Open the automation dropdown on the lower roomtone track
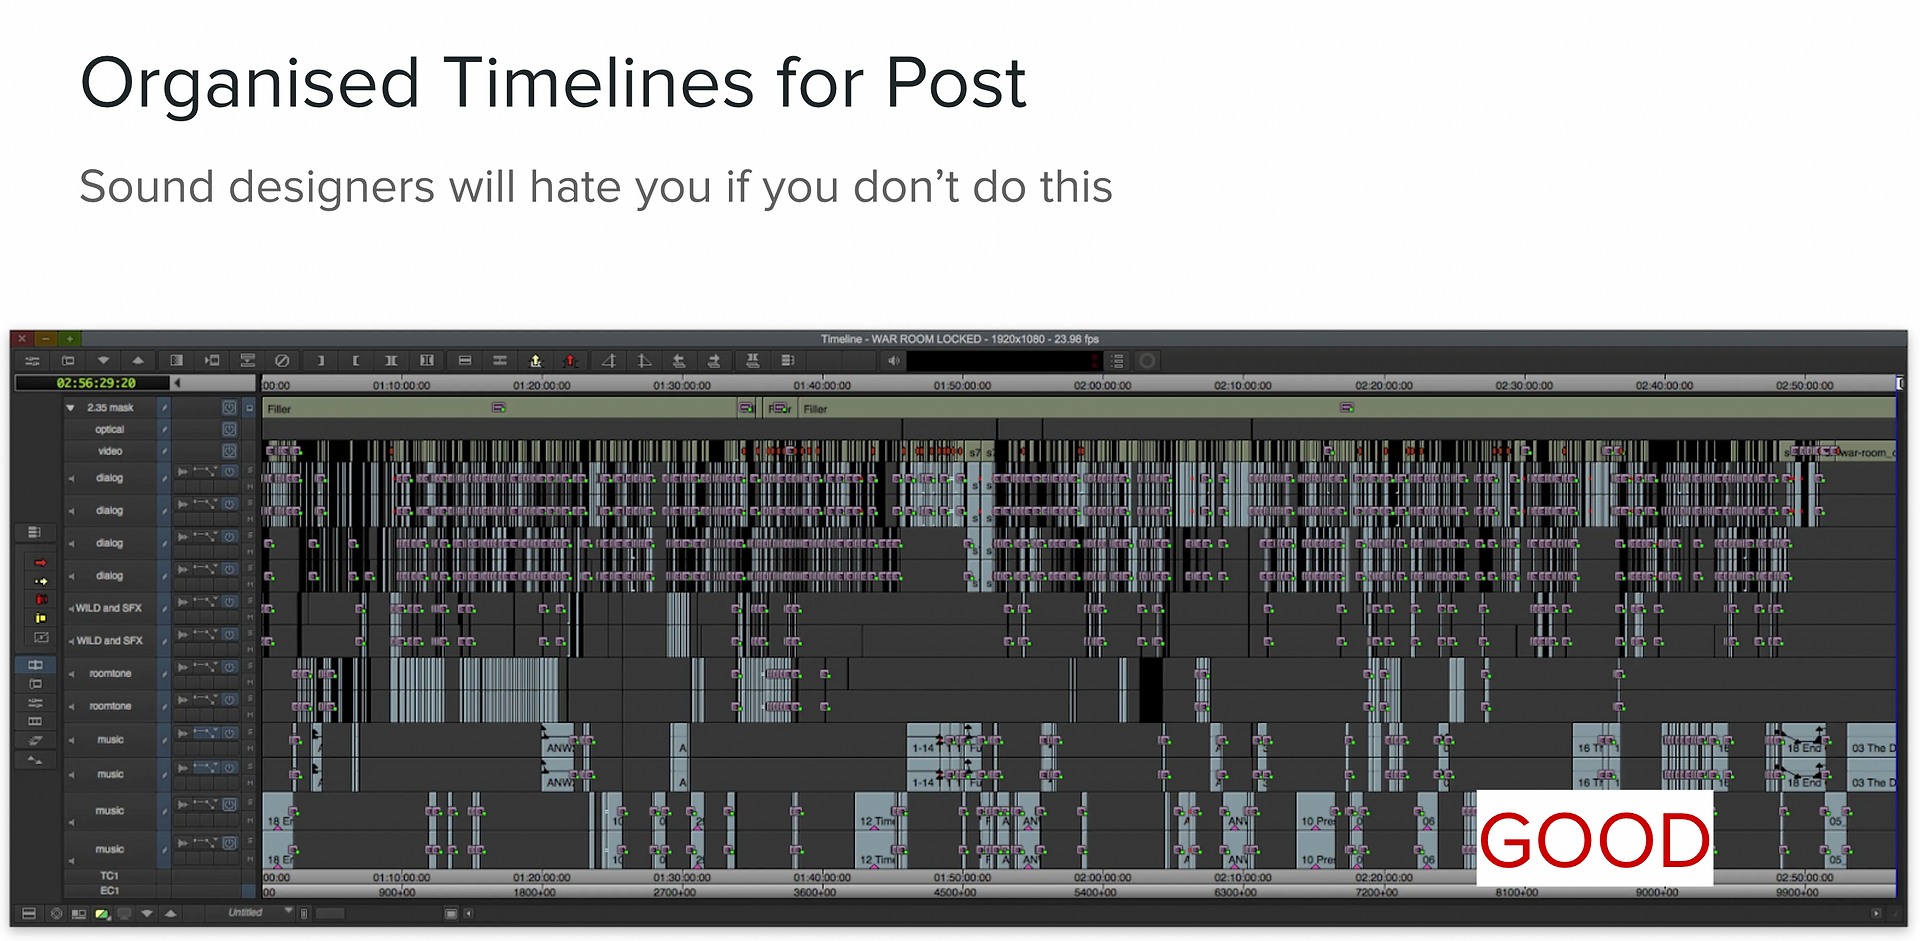The height and width of the screenshot is (941, 1920). pos(204,700)
